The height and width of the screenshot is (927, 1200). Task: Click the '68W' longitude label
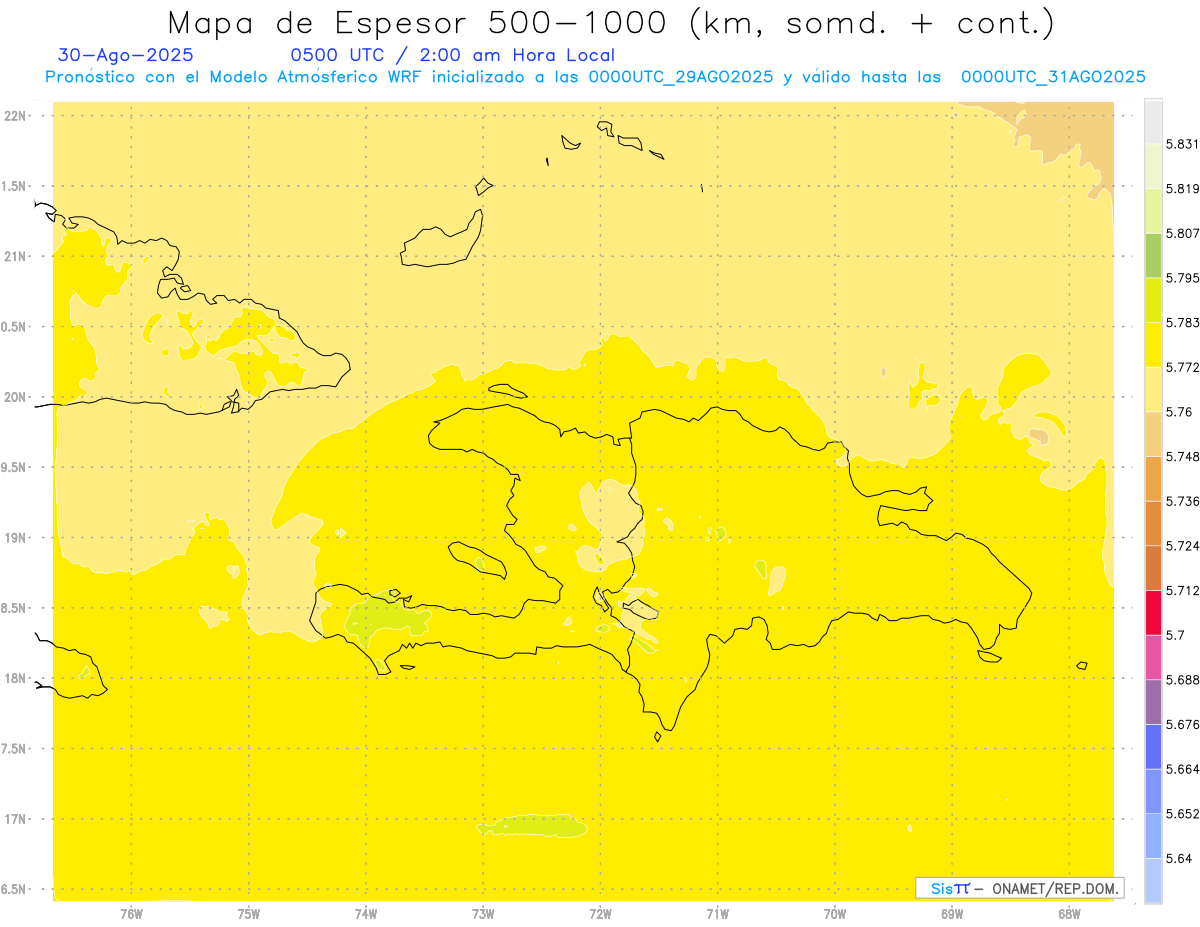1069,914
